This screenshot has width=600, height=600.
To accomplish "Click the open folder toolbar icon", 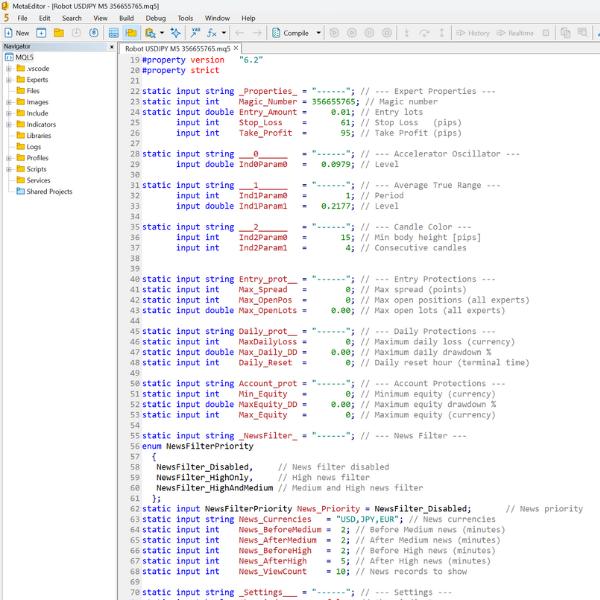I will coord(60,33).
